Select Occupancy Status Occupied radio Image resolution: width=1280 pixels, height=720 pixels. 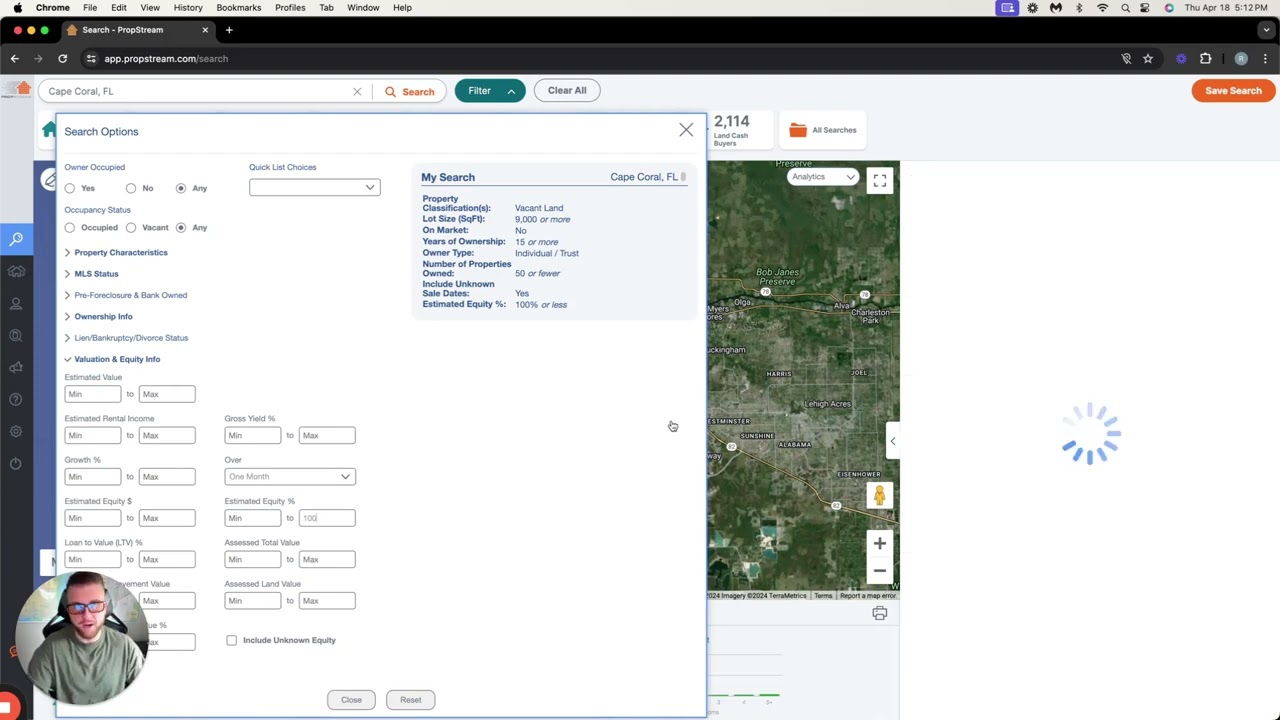70,228
